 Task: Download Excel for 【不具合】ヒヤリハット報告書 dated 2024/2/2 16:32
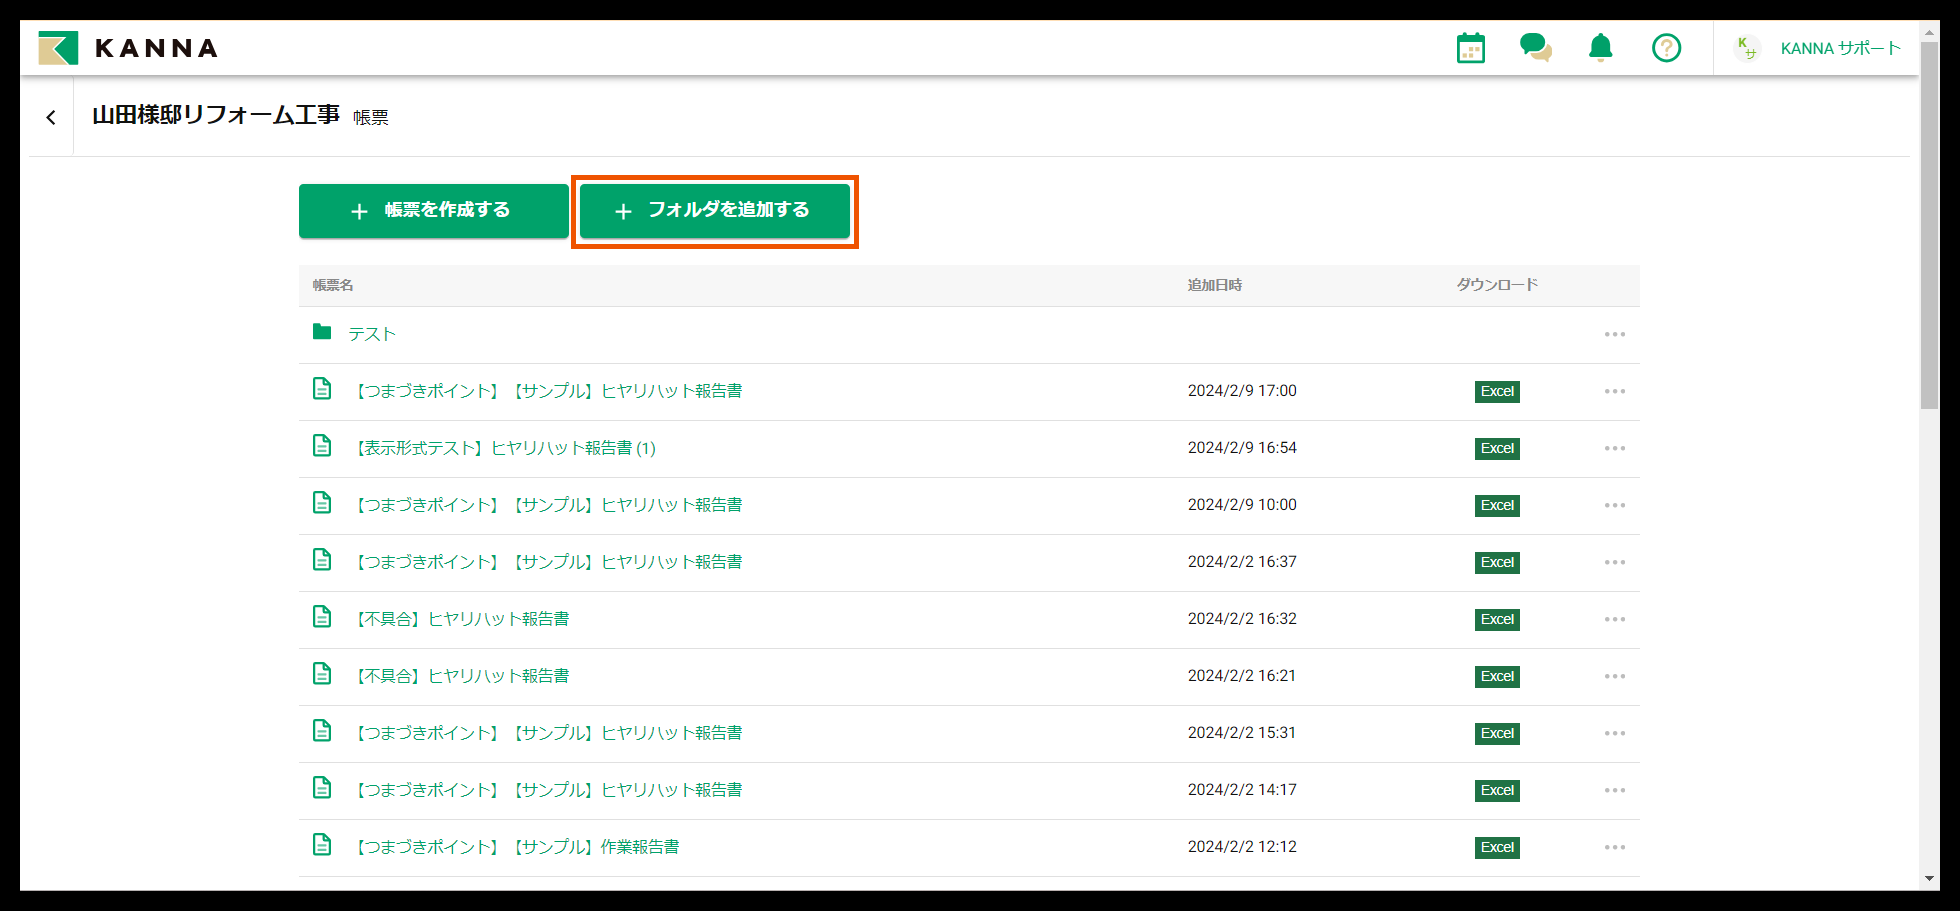pos(1497,619)
